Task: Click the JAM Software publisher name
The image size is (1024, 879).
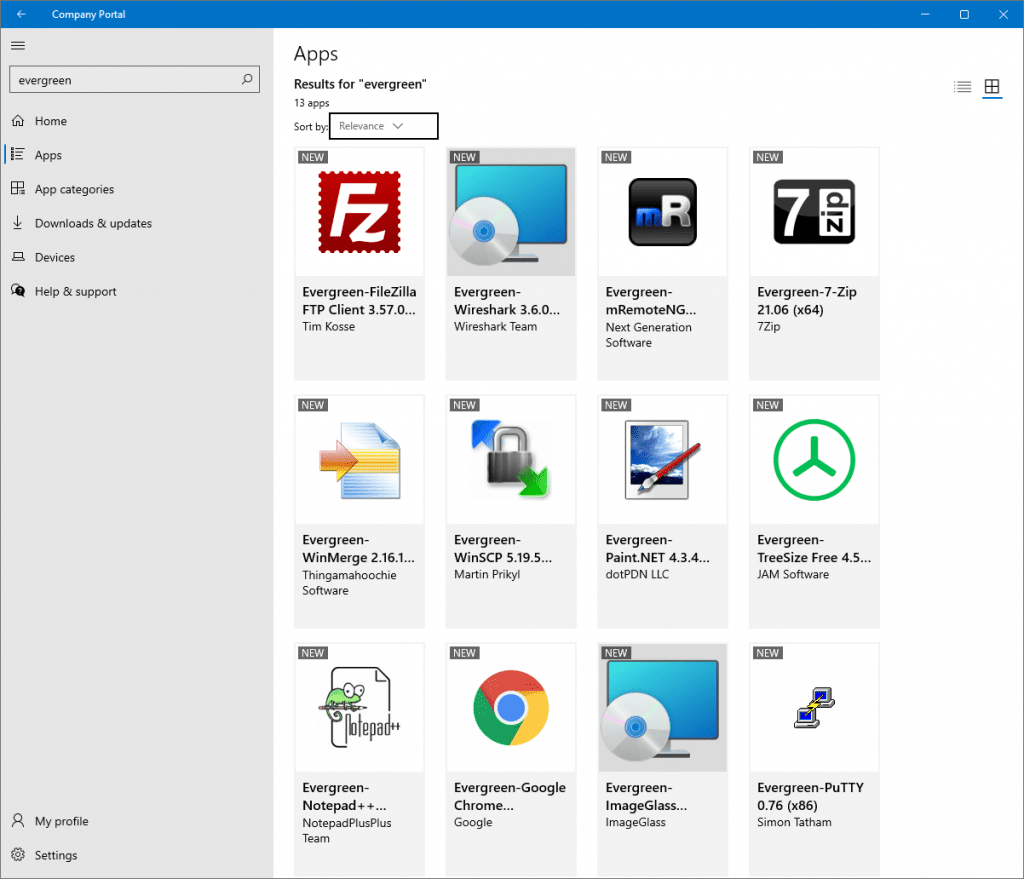Action: coord(793,575)
